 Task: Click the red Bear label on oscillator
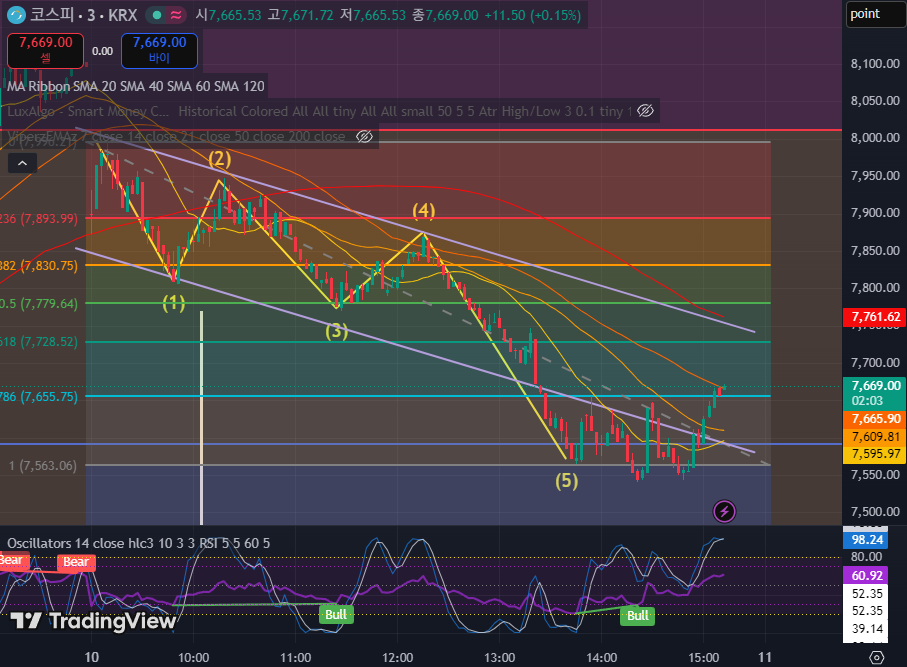(x=76, y=562)
